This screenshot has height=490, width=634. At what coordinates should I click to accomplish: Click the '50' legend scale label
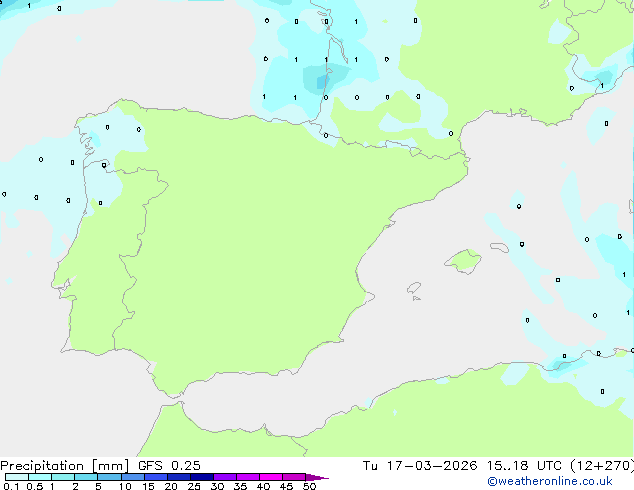click(x=309, y=486)
